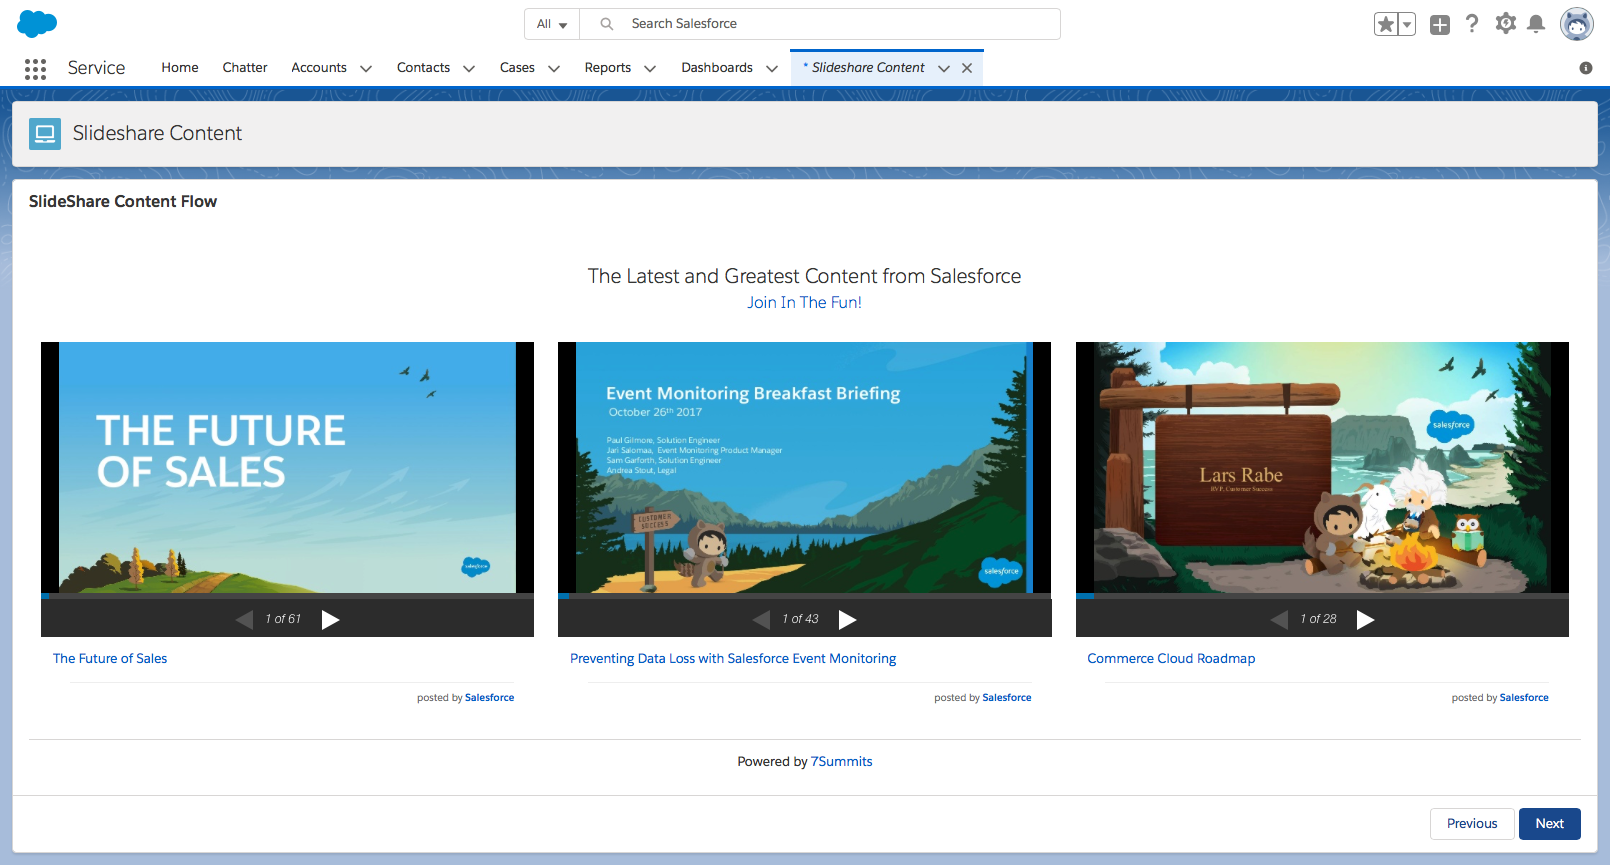Viewport: 1610px width, 865px height.
Task: Open the Help question mark icon
Action: click(1472, 24)
